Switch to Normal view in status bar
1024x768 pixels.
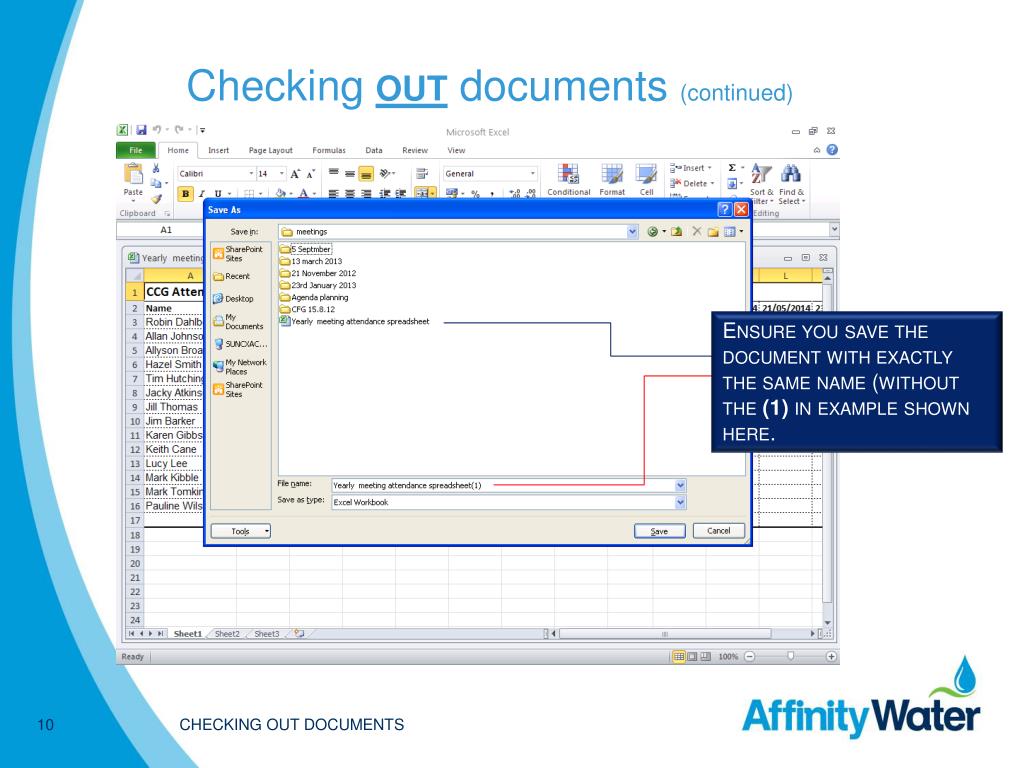679,656
